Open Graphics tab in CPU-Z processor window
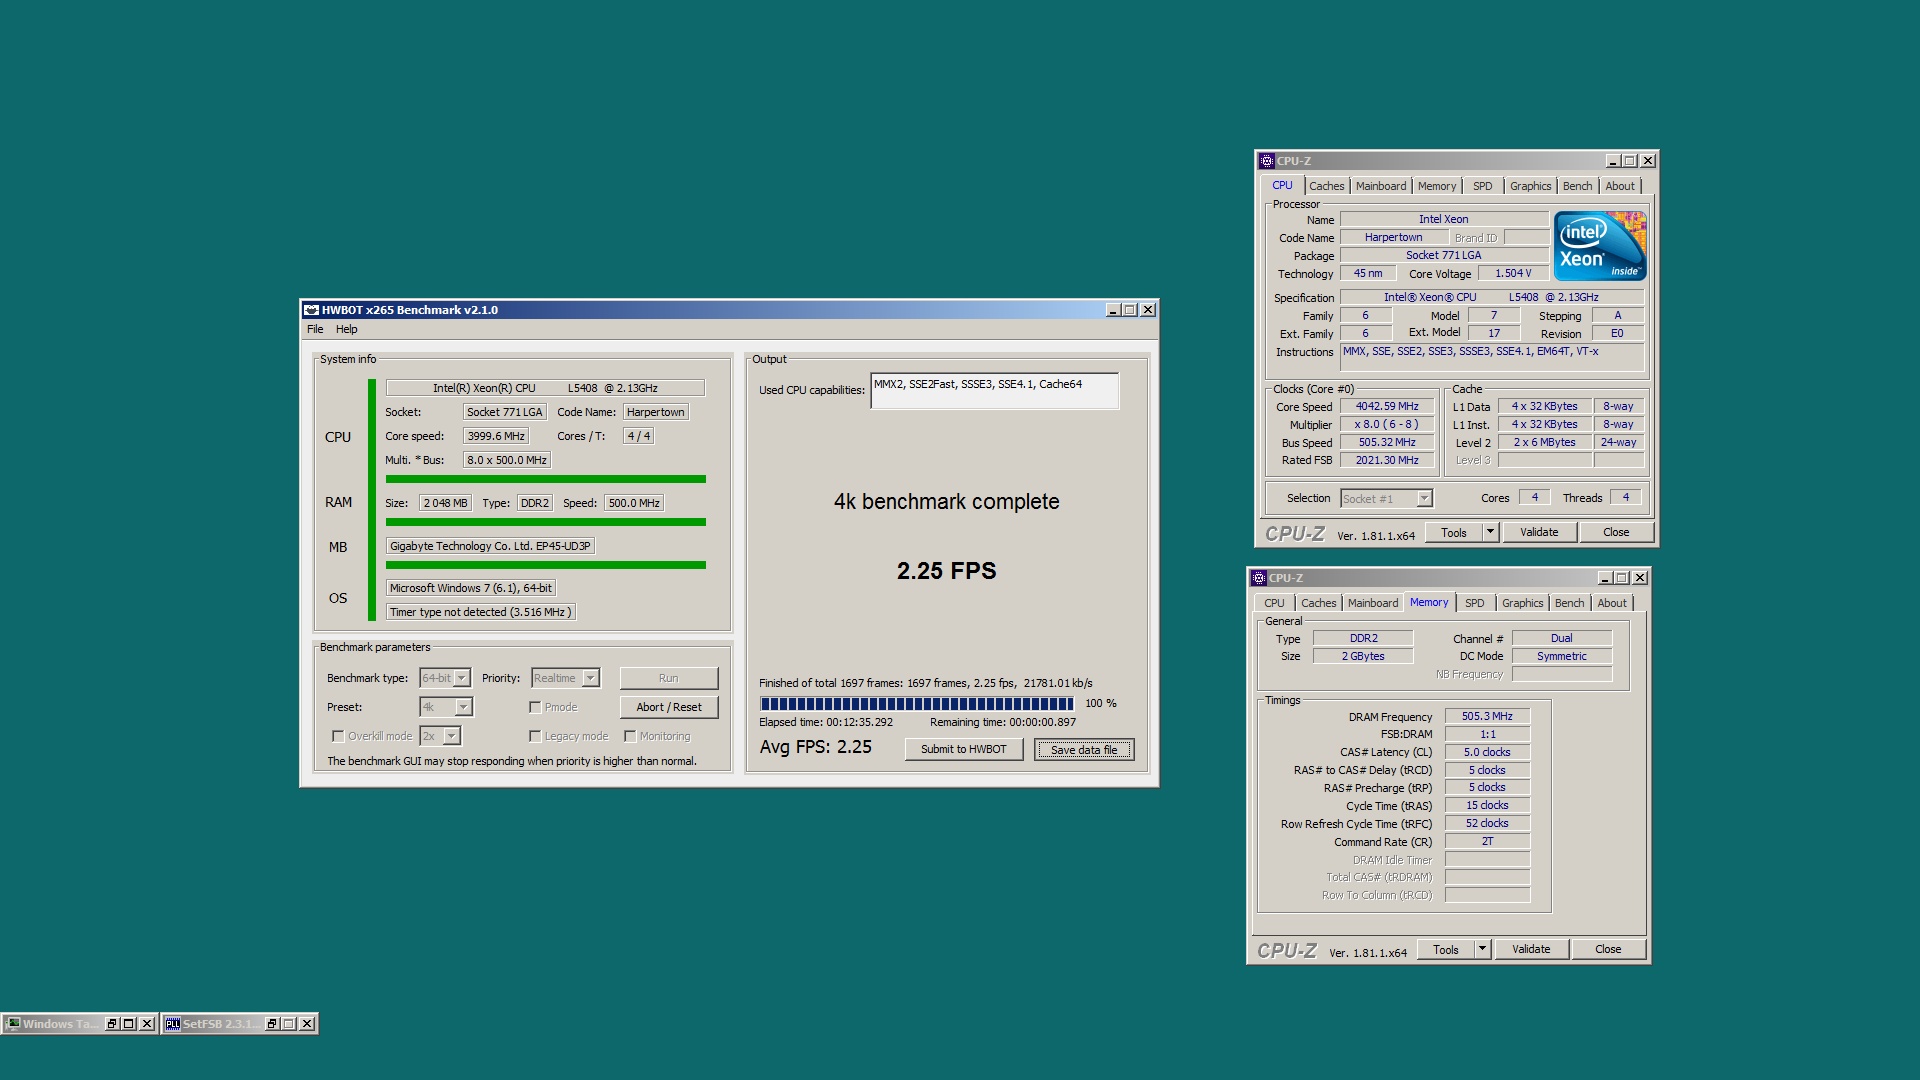 point(1530,186)
